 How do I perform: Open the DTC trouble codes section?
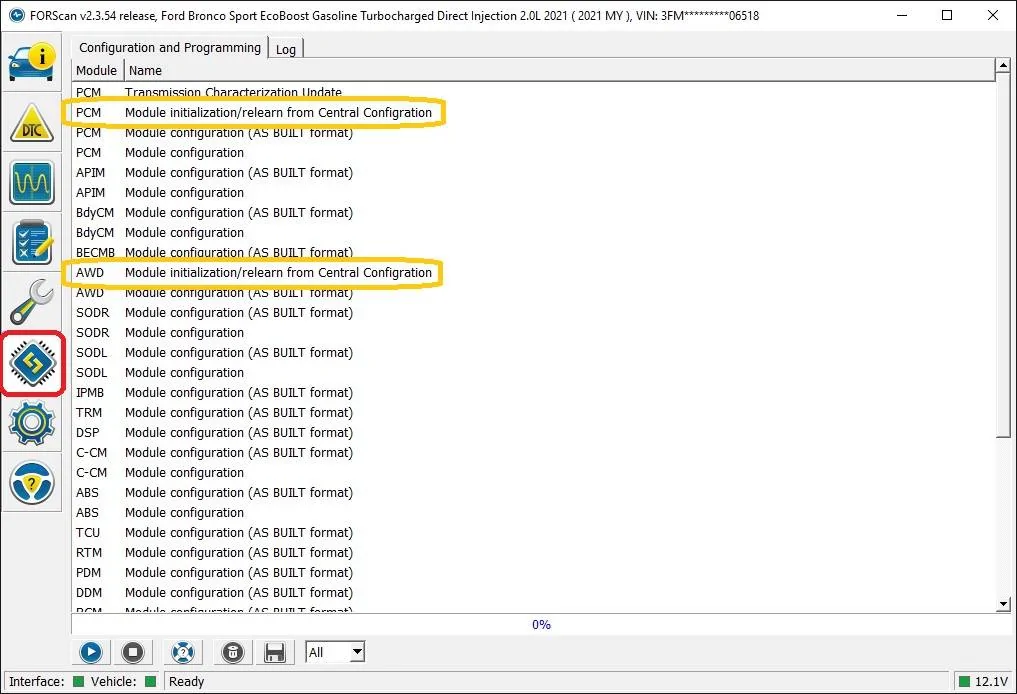(x=33, y=123)
